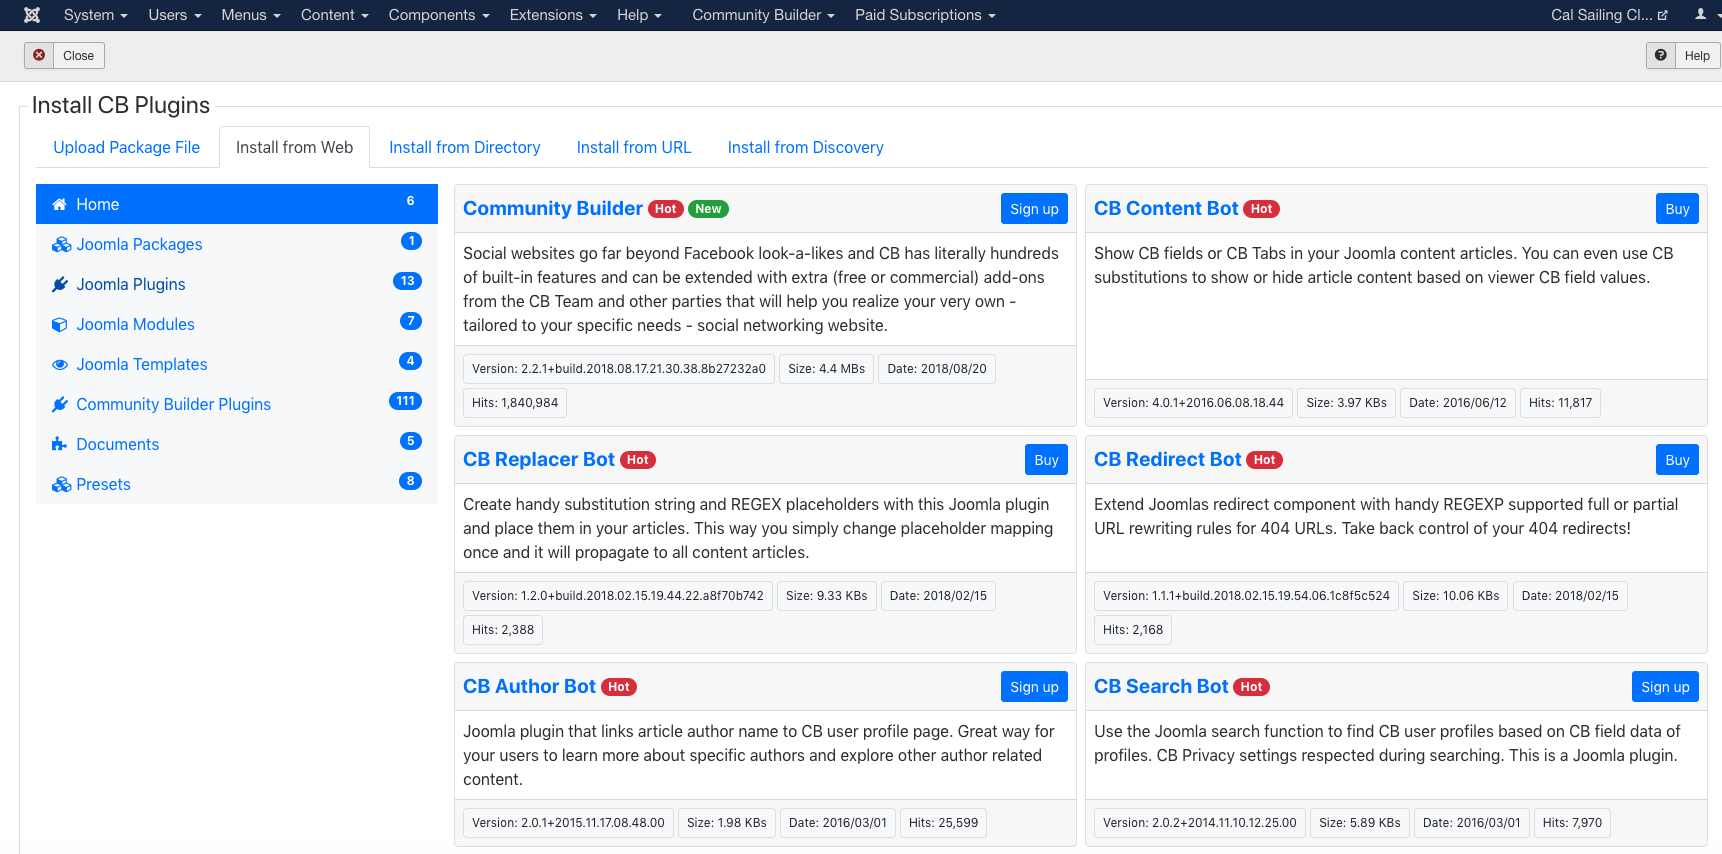
Task: Click the red Close X icon
Action: click(x=39, y=55)
